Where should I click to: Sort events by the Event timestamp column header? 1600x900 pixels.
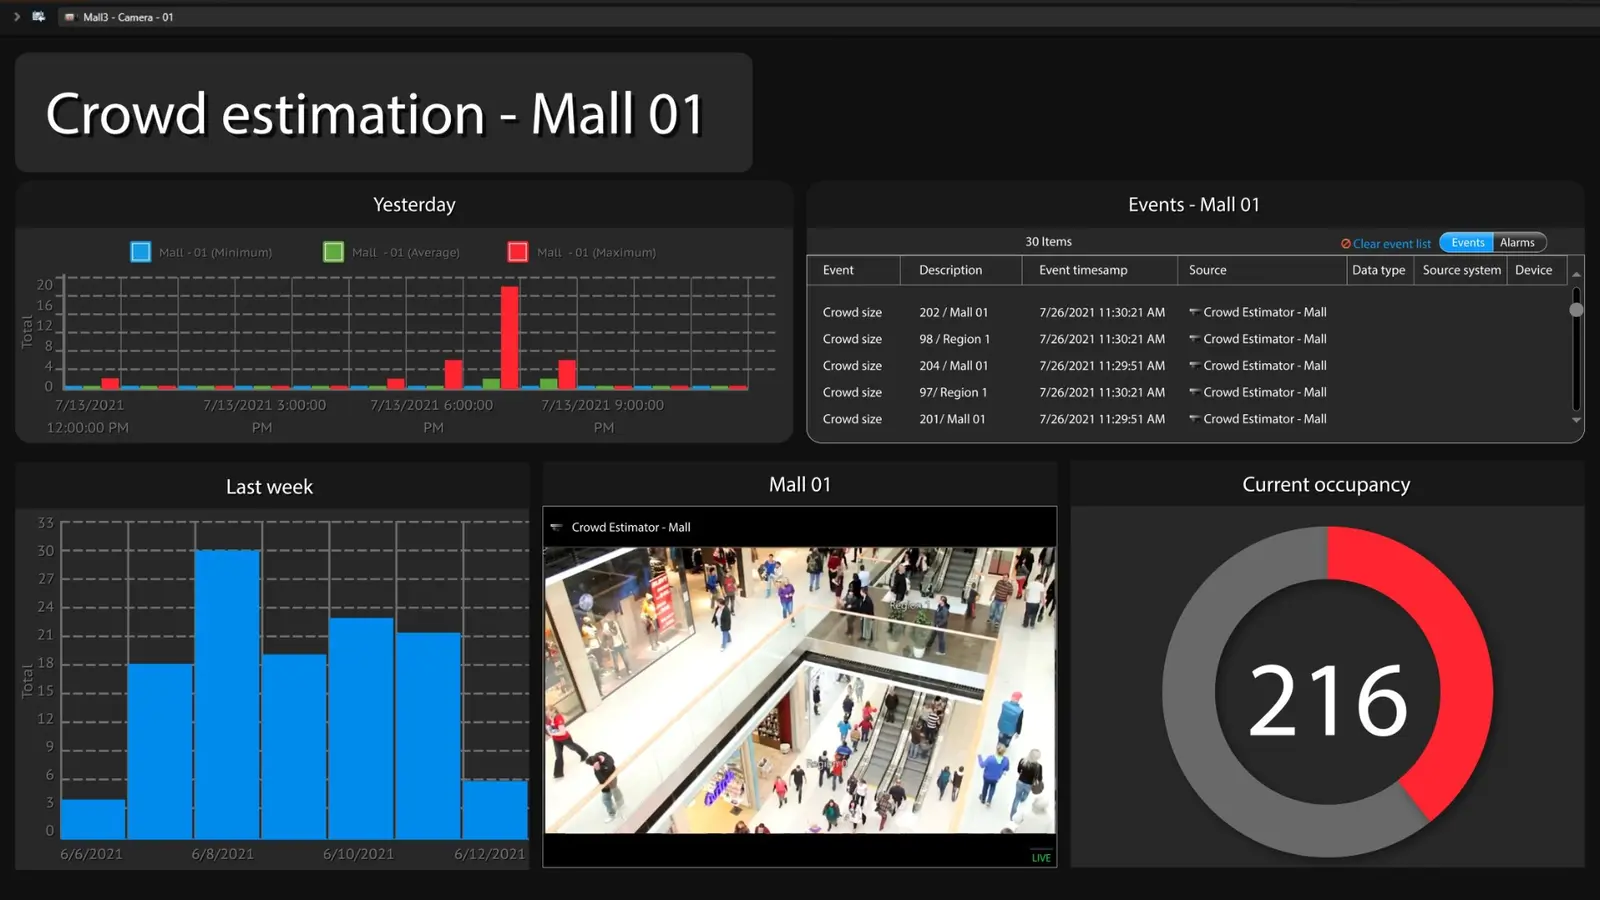click(1083, 270)
